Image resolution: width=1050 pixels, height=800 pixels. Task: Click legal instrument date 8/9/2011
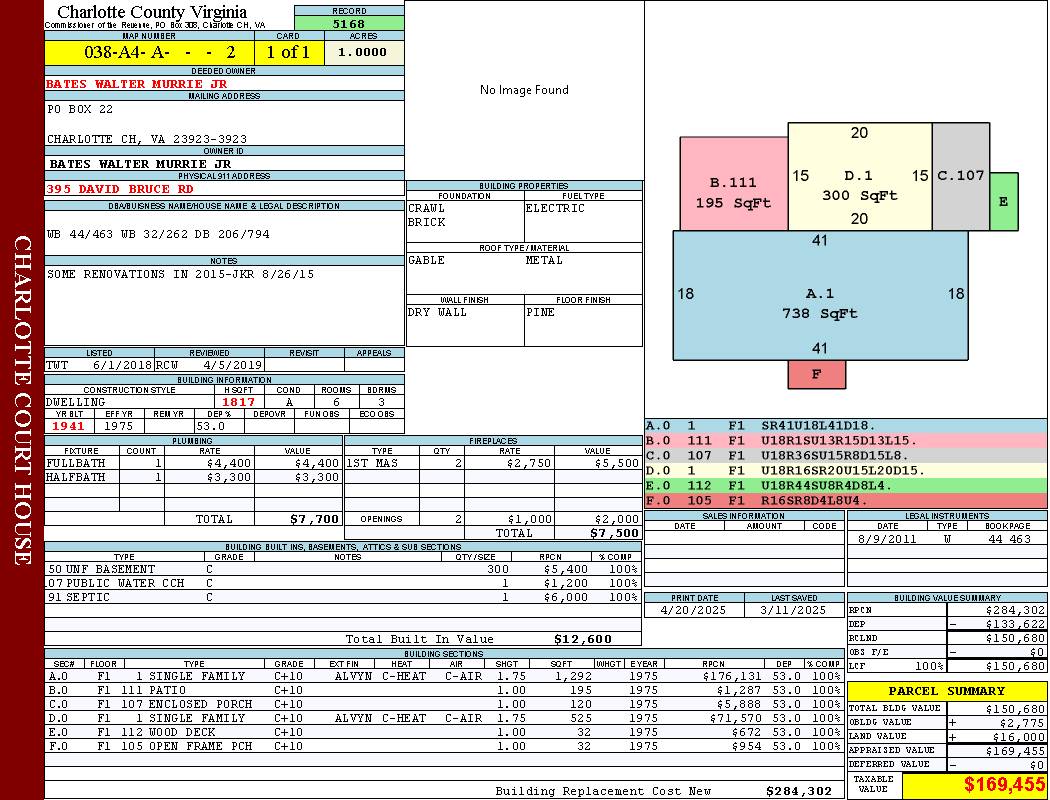point(887,539)
